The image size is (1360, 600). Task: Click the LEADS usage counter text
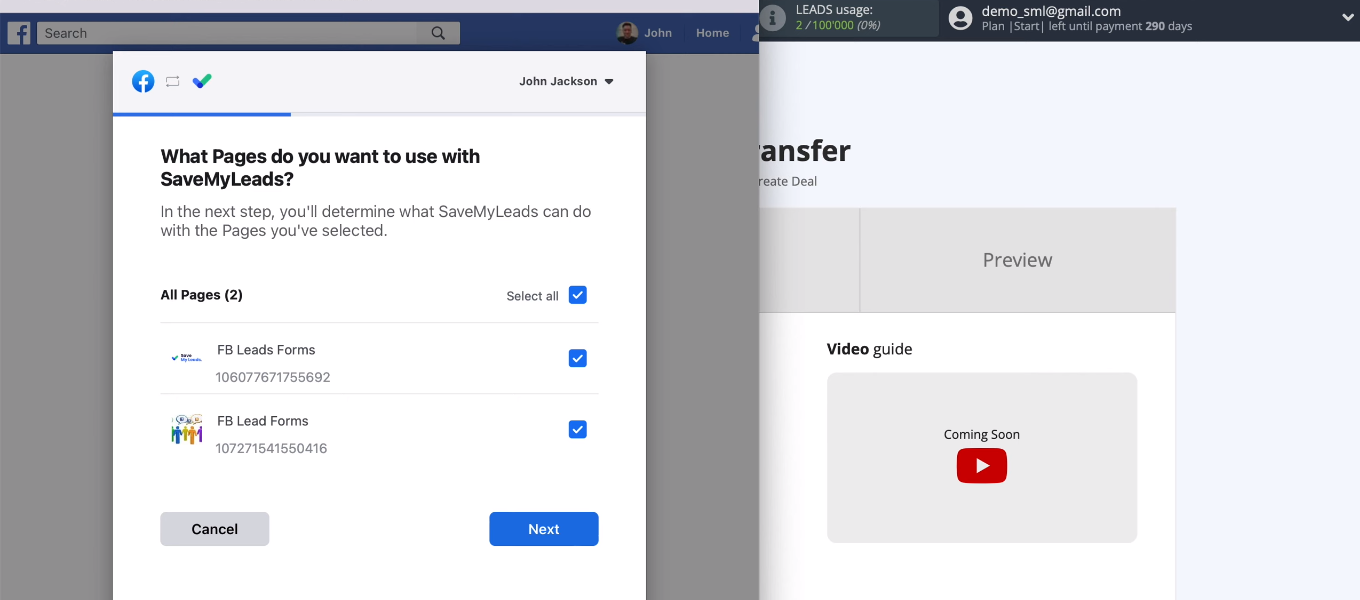click(838, 25)
